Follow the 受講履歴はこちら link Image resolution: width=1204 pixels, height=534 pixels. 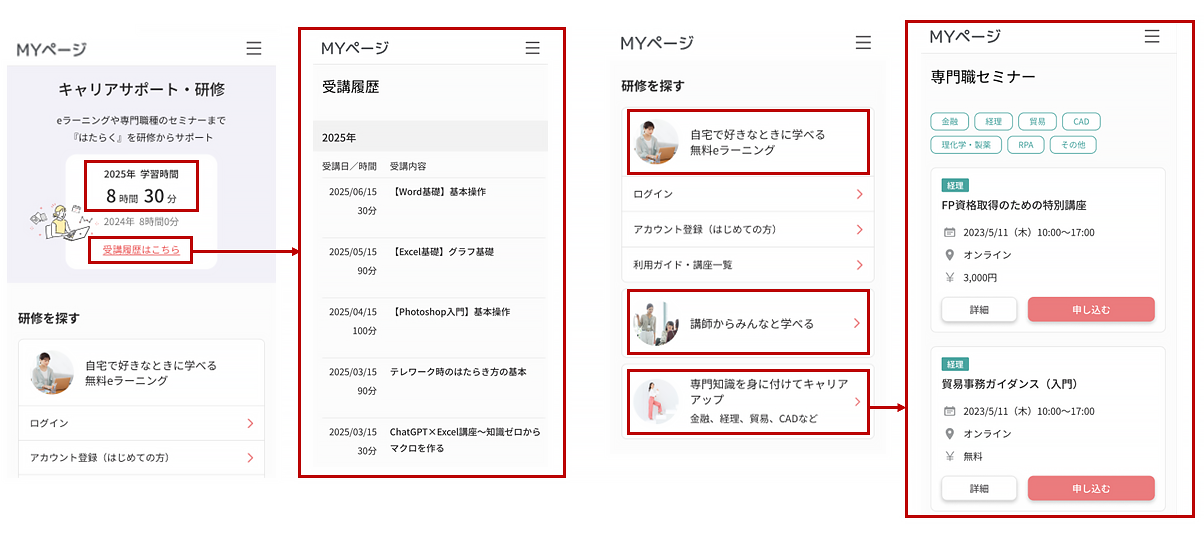(141, 250)
